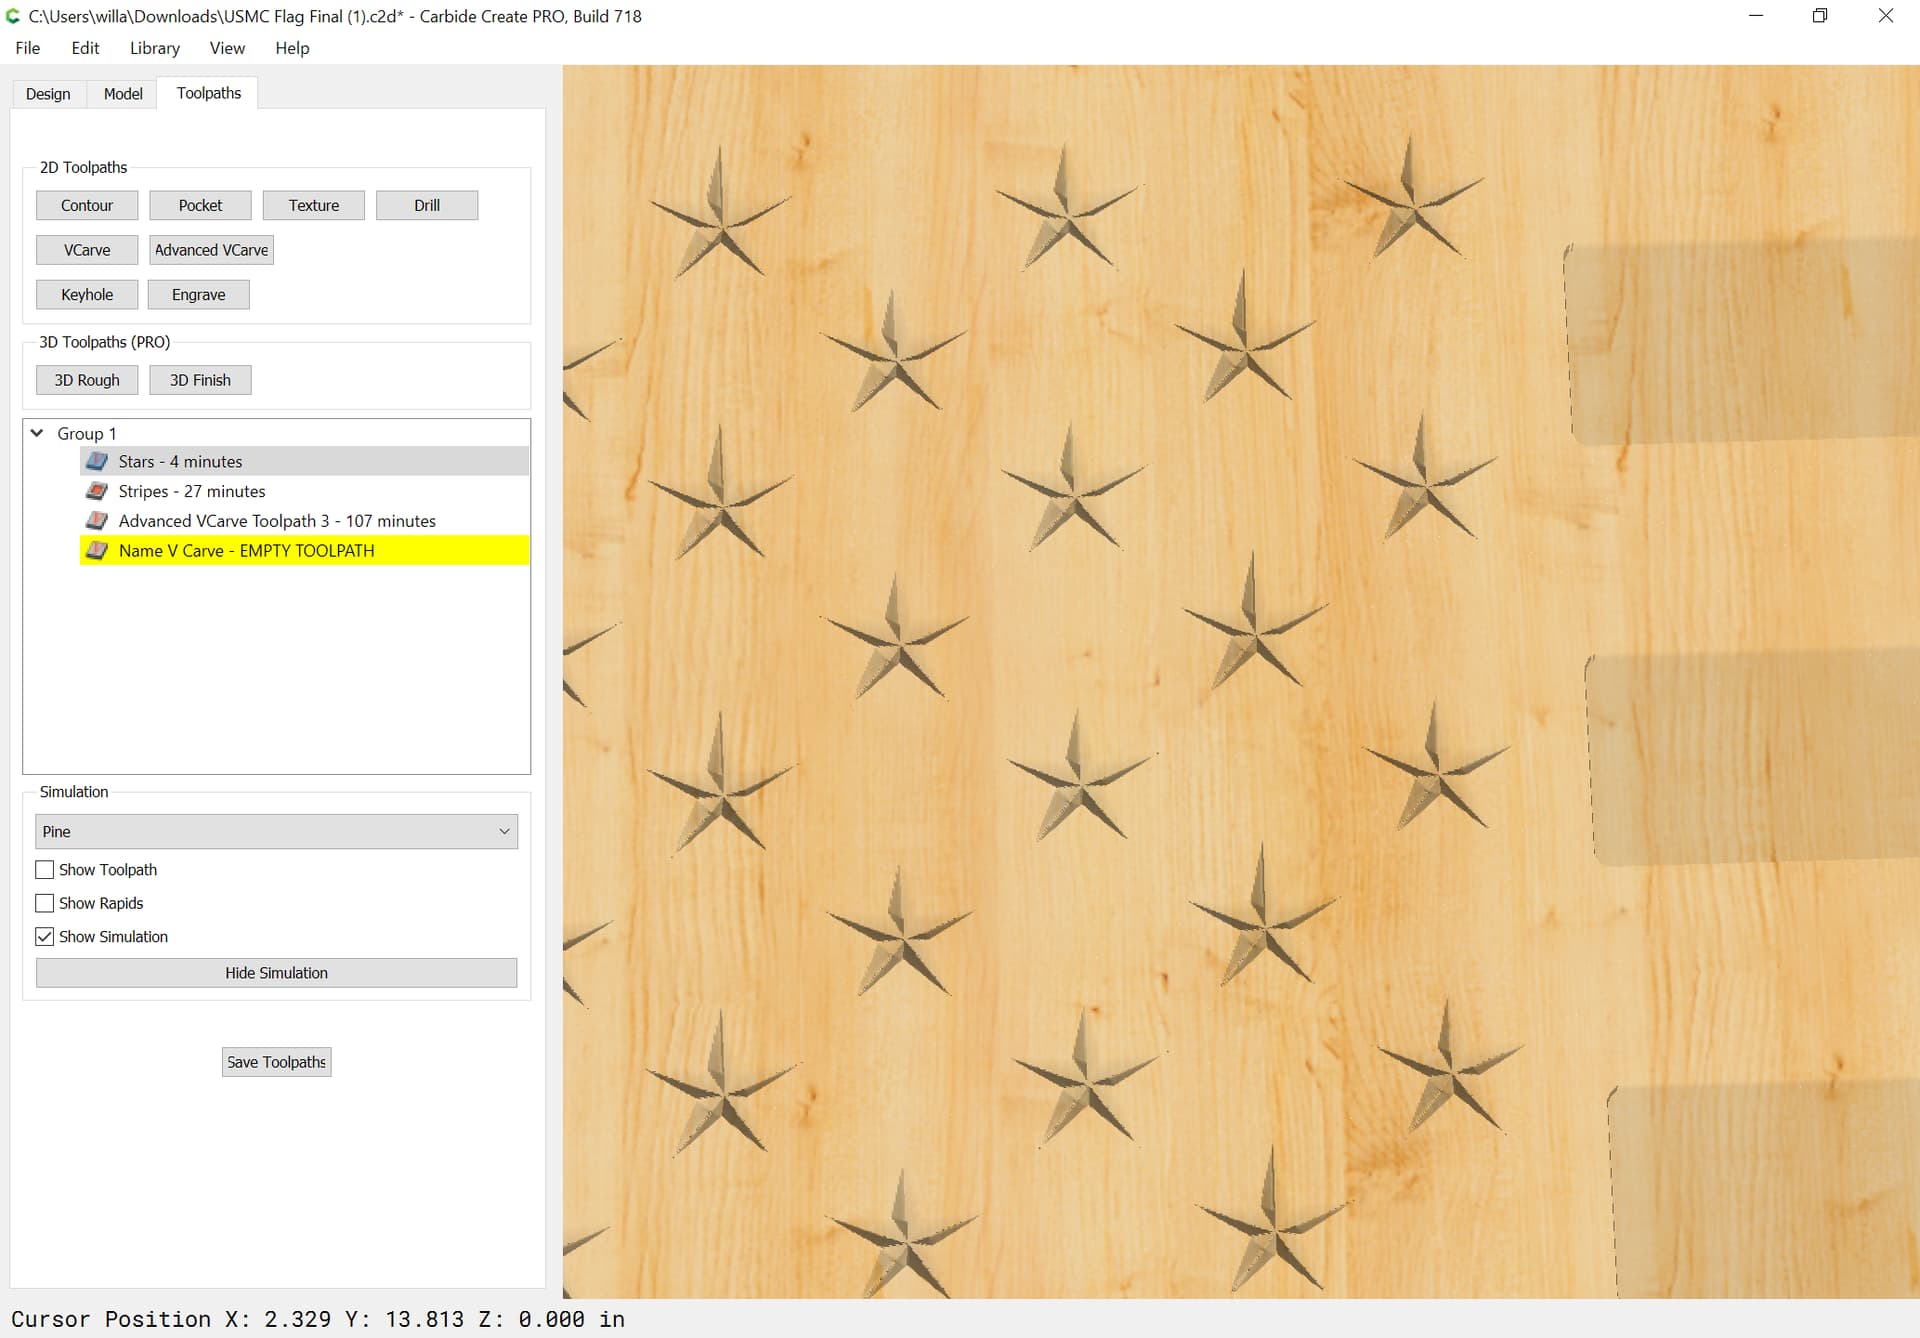Click the Hide Simulation button

pyautogui.click(x=276, y=973)
